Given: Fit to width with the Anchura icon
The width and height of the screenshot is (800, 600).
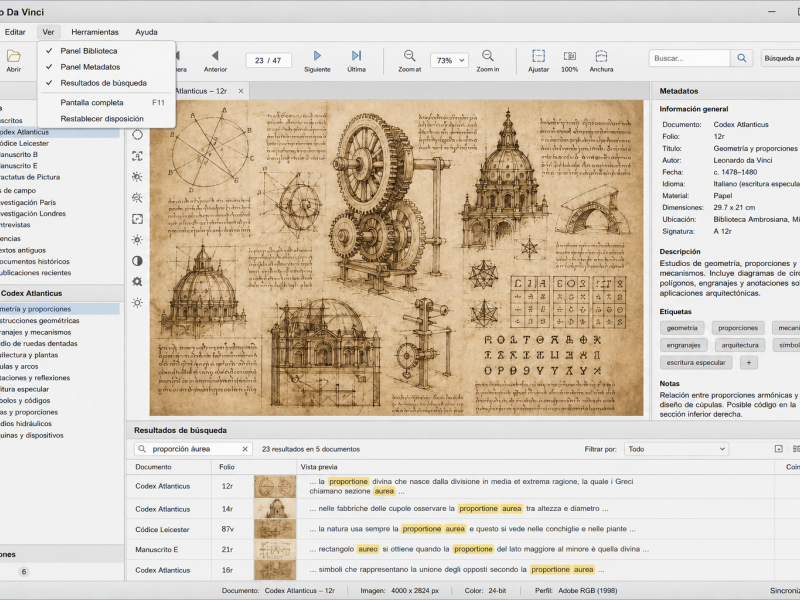Looking at the screenshot, I should [601, 56].
